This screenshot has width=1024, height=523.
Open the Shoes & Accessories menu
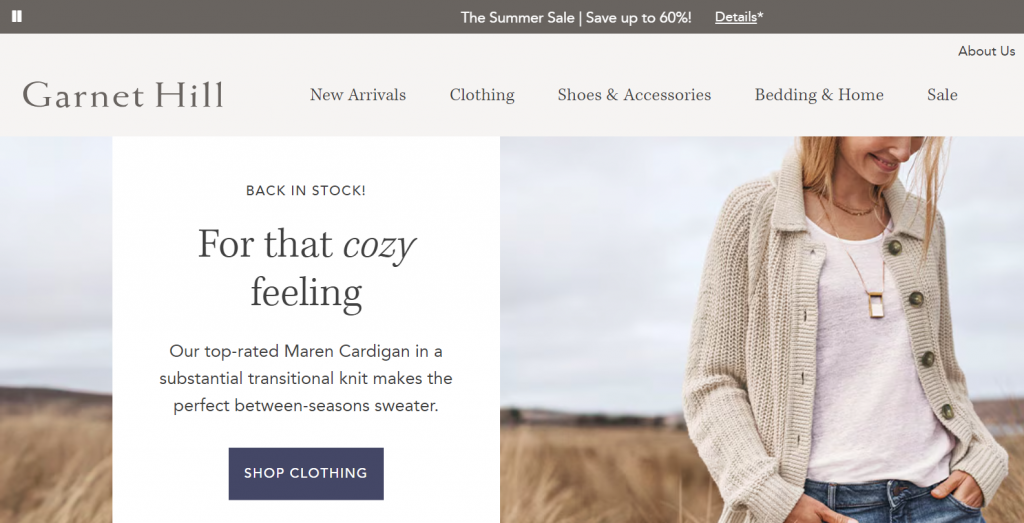(634, 95)
